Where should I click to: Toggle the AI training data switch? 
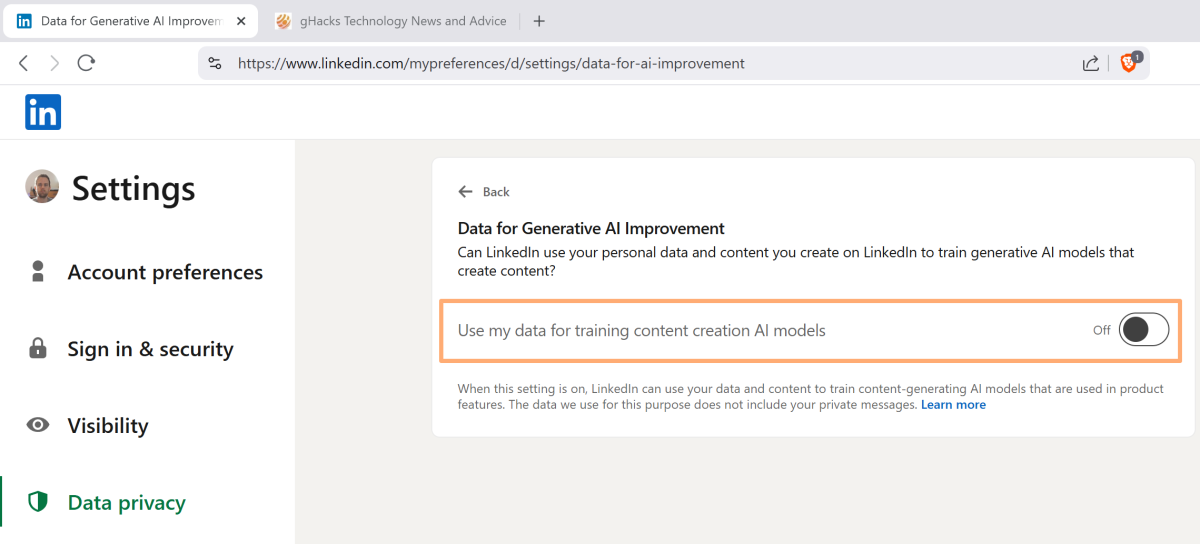1143,329
